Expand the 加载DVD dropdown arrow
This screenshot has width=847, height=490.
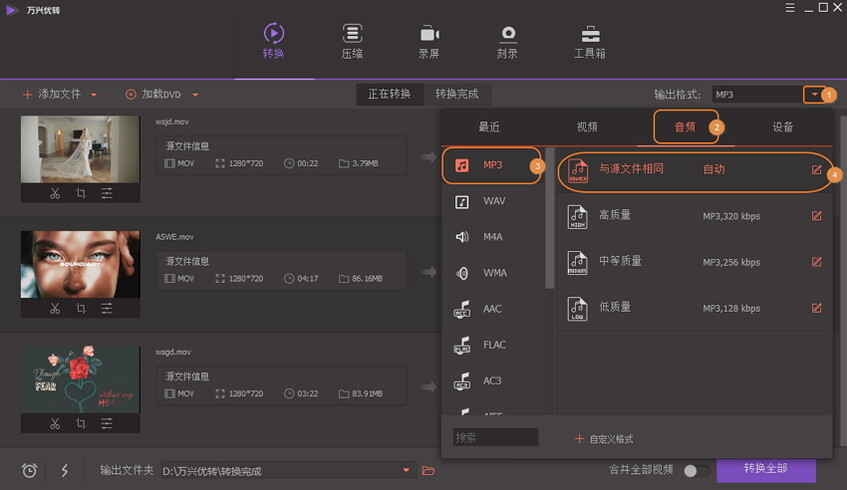(196, 95)
